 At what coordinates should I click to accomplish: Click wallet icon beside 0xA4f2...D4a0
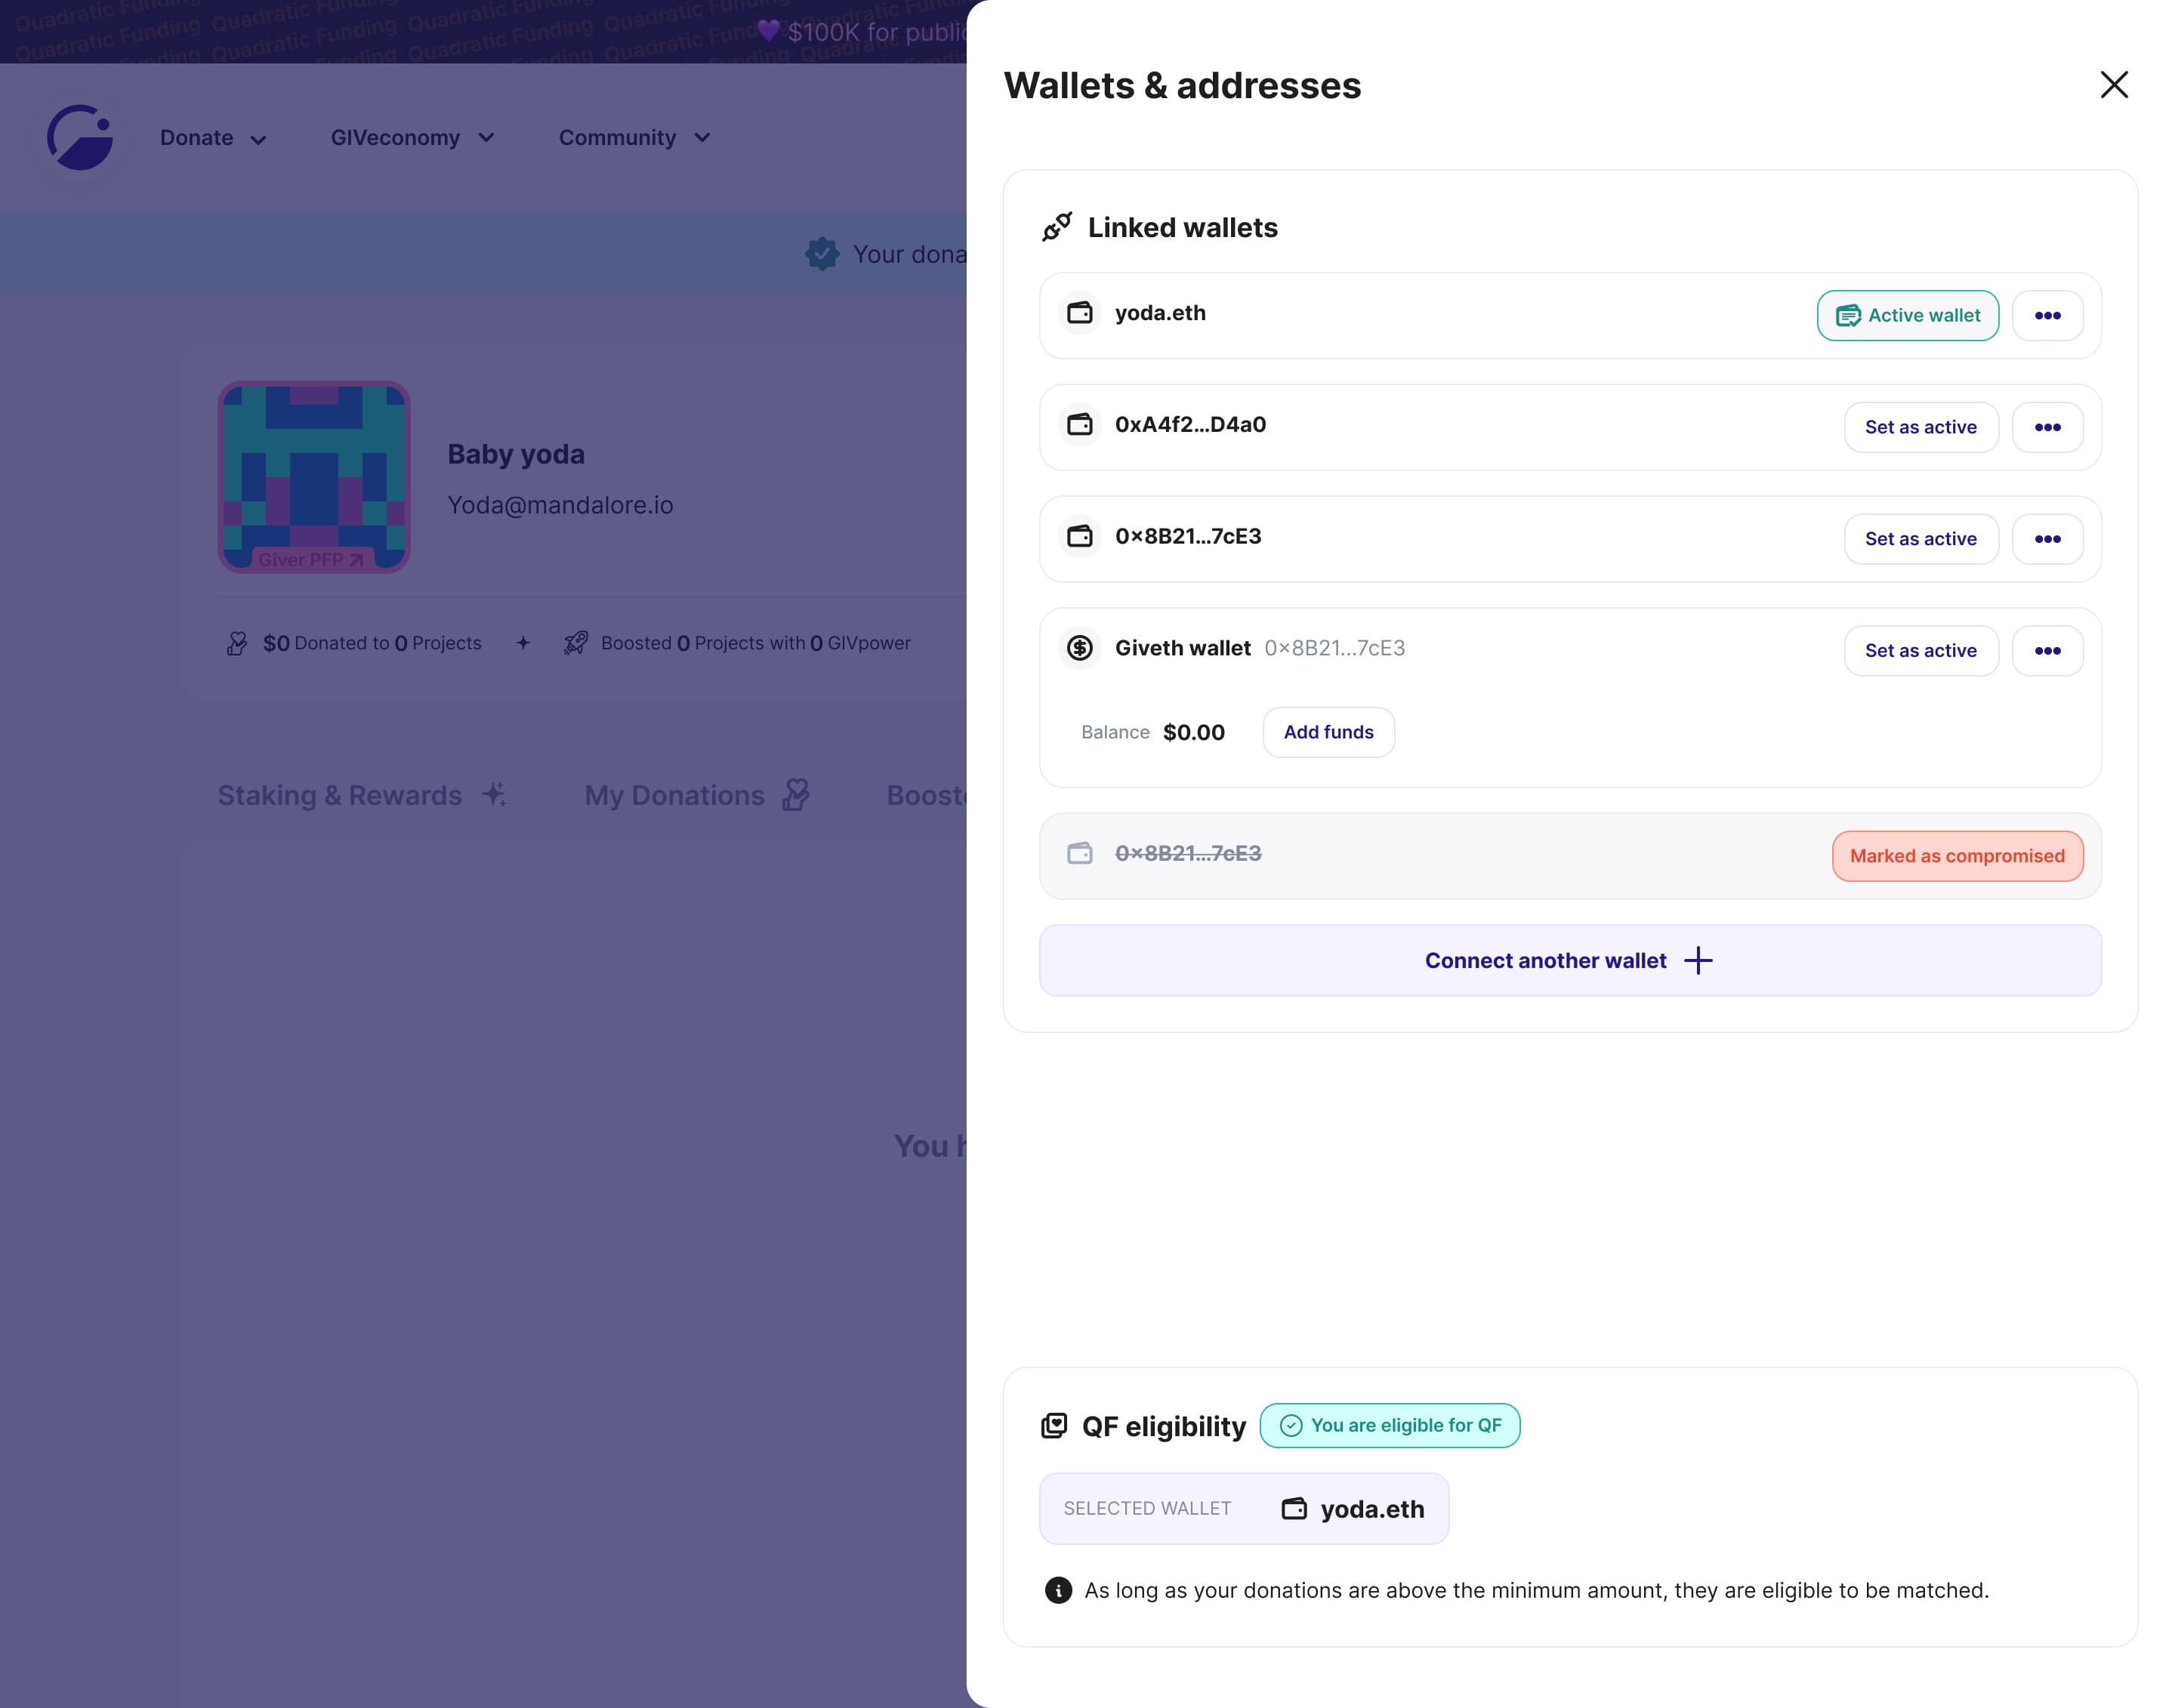pyautogui.click(x=1080, y=425)
